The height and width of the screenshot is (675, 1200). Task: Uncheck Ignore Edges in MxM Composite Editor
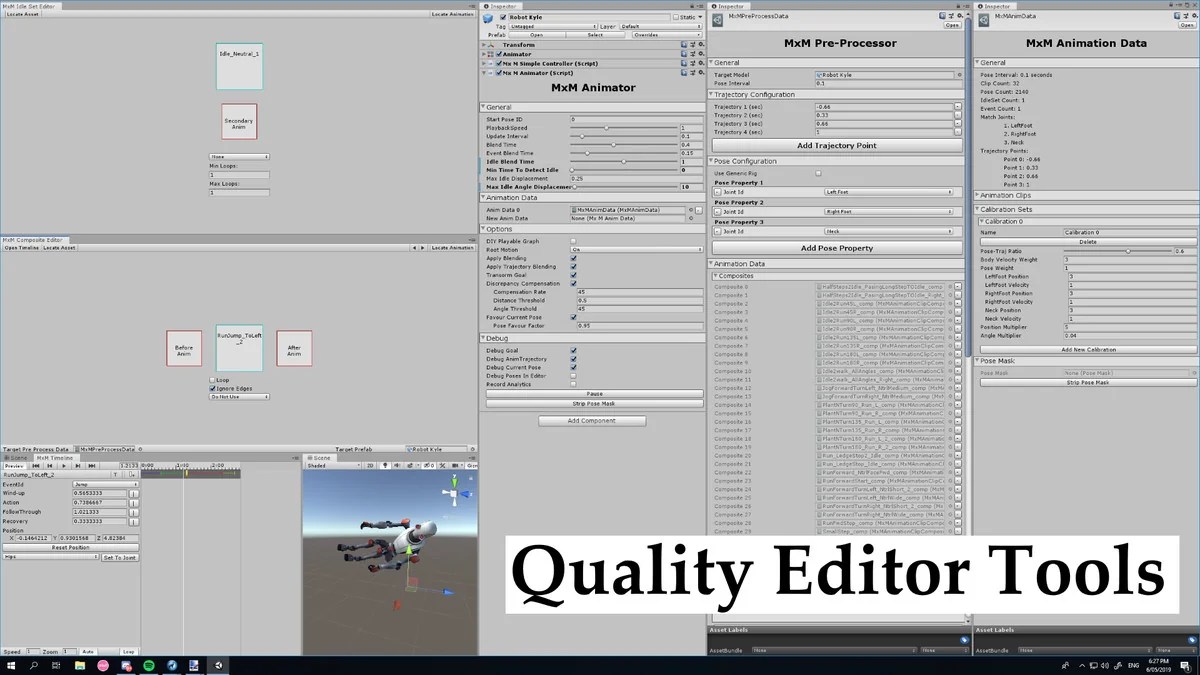(x=212, y=390)
